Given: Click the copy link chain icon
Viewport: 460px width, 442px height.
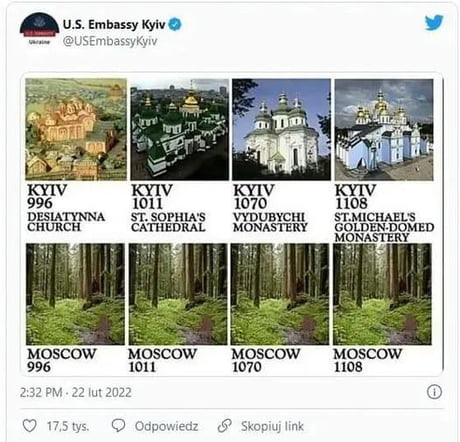Looking at the screenshot, I should click(224, 426).
